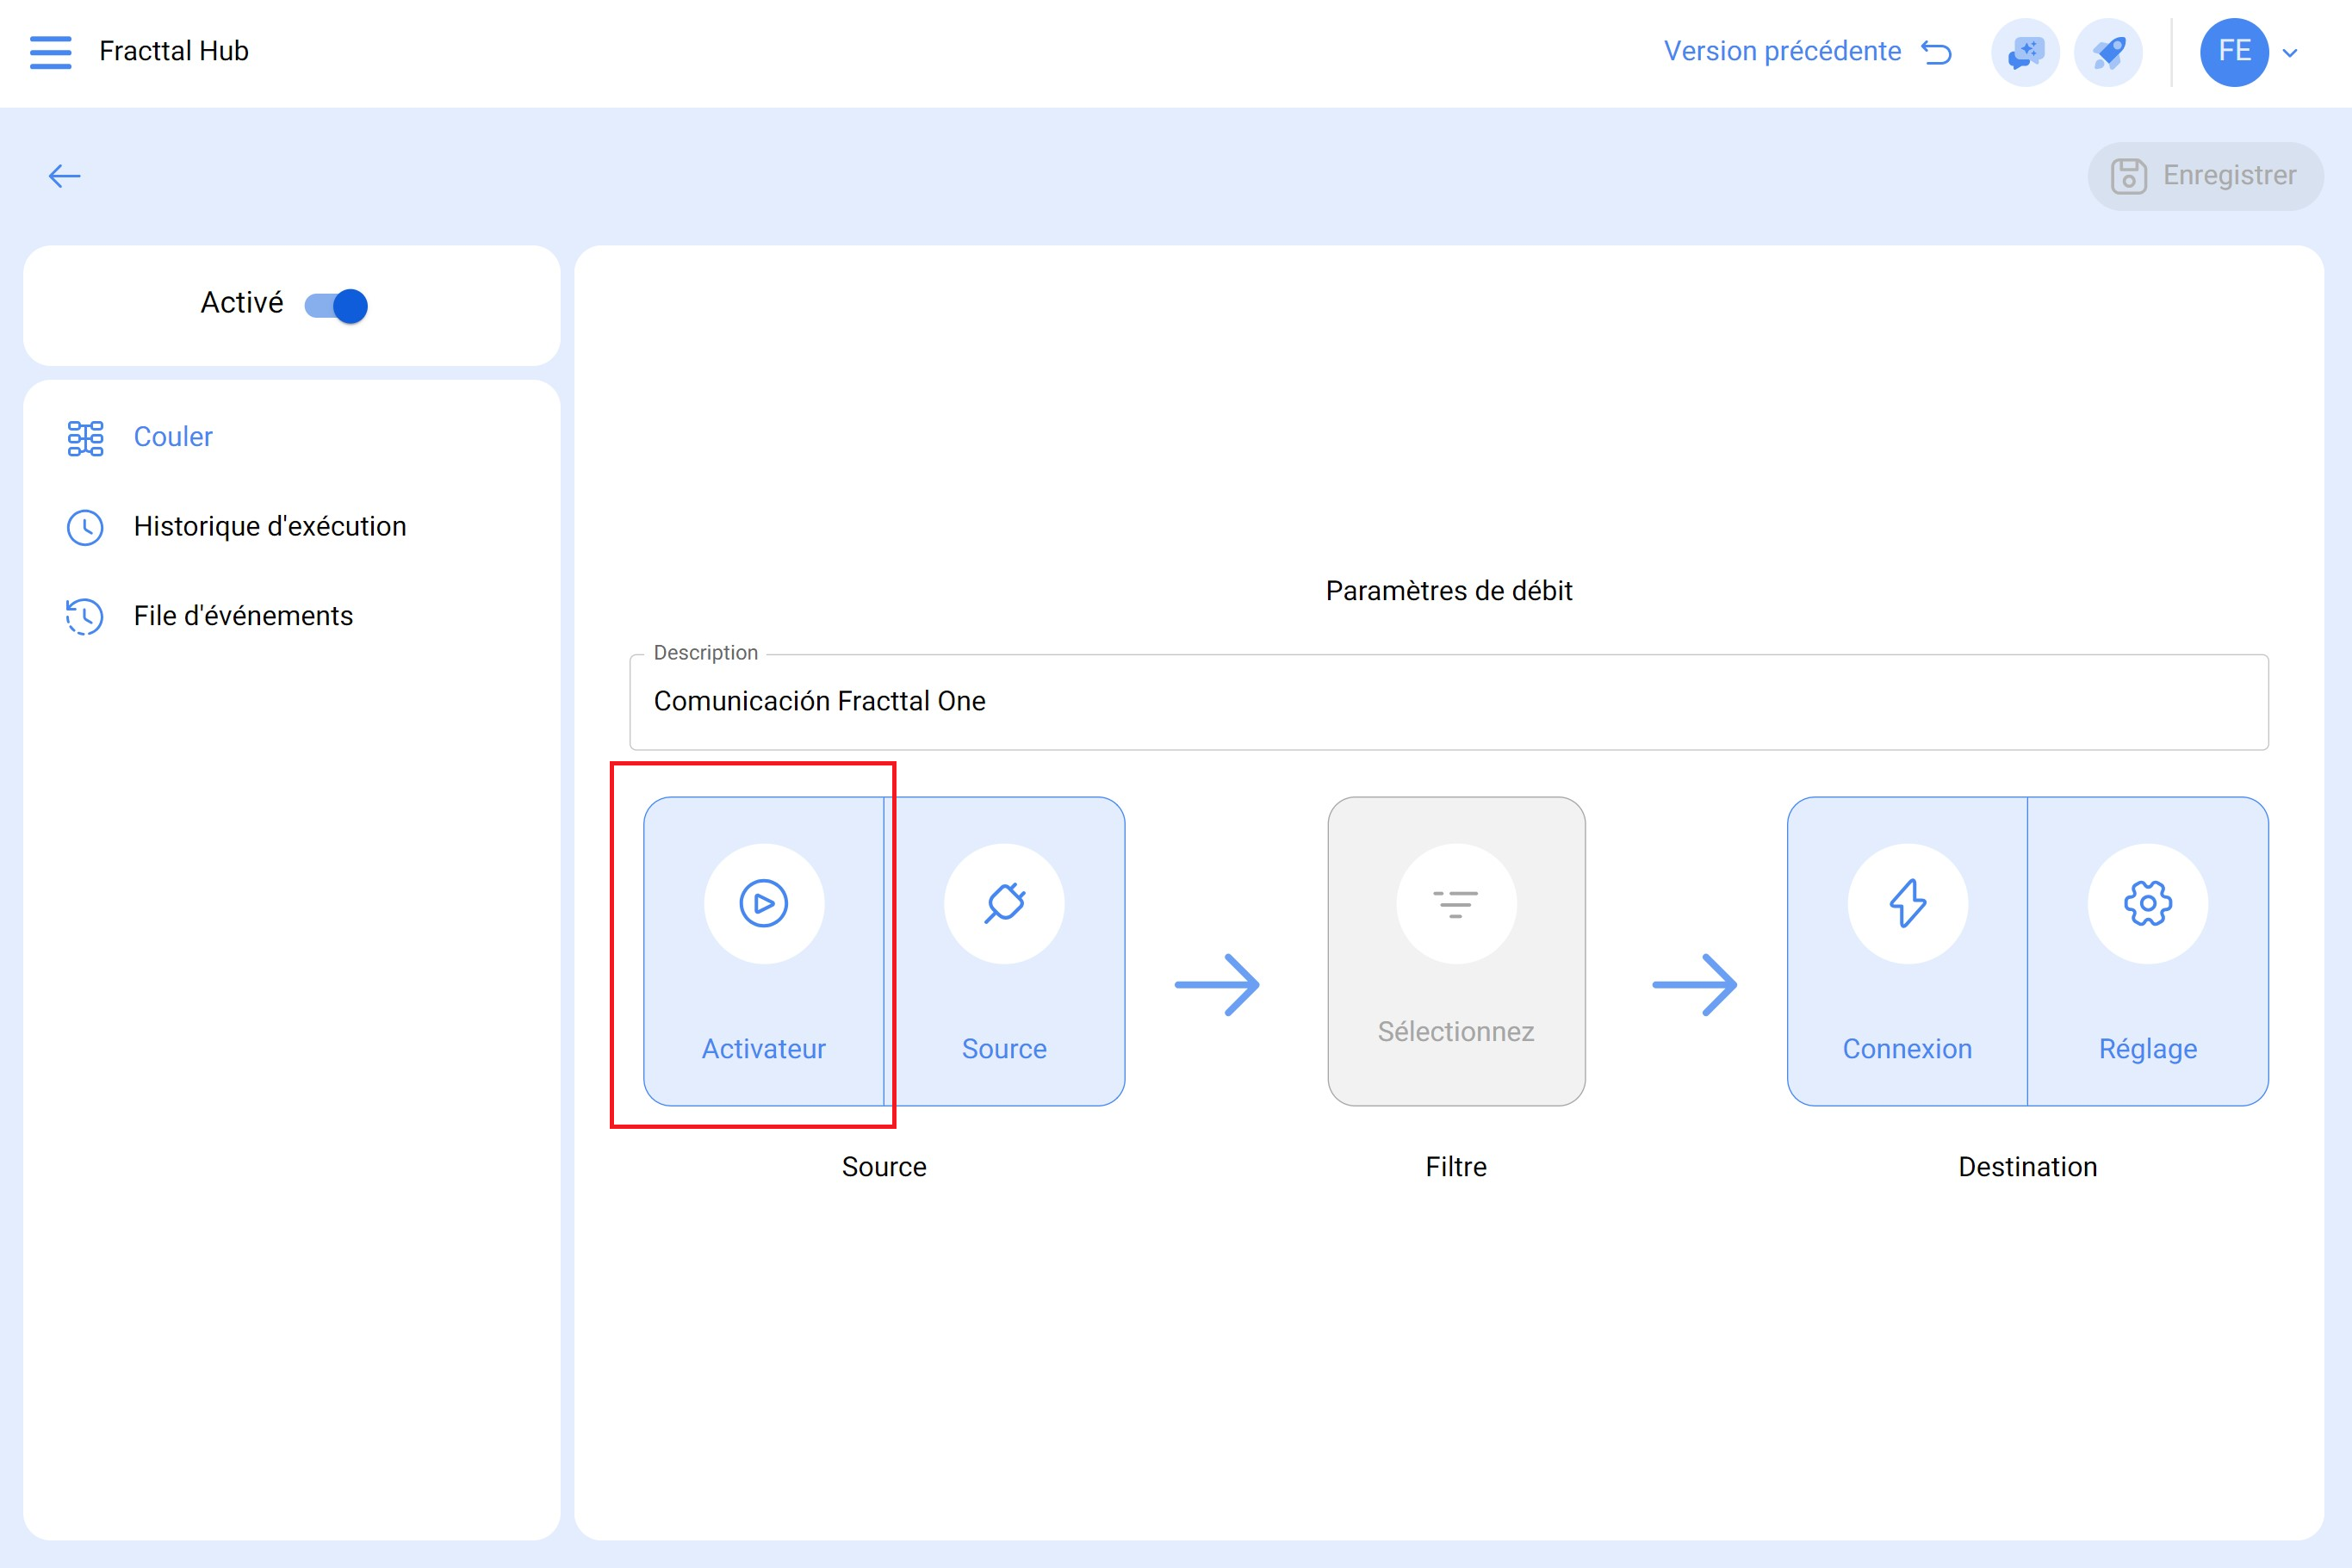
Task: Click the Paramètres de débit heading
Action: (x=1449, y=591)
